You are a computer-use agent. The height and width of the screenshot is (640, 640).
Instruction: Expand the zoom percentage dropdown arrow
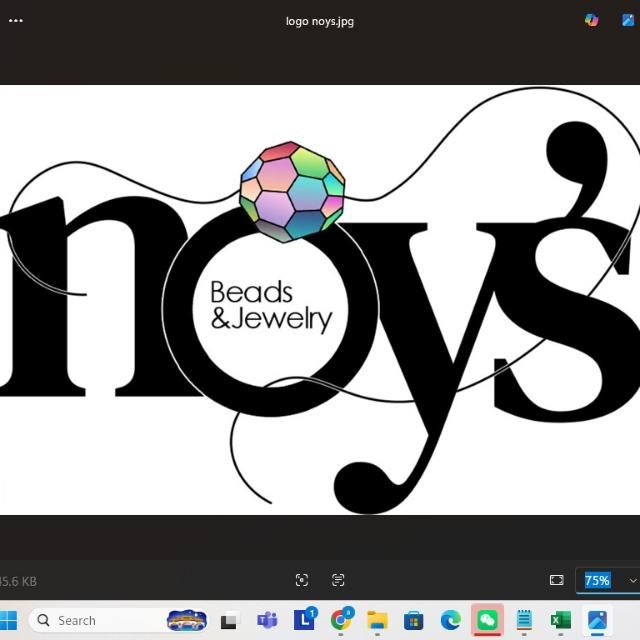click(632, 580)
